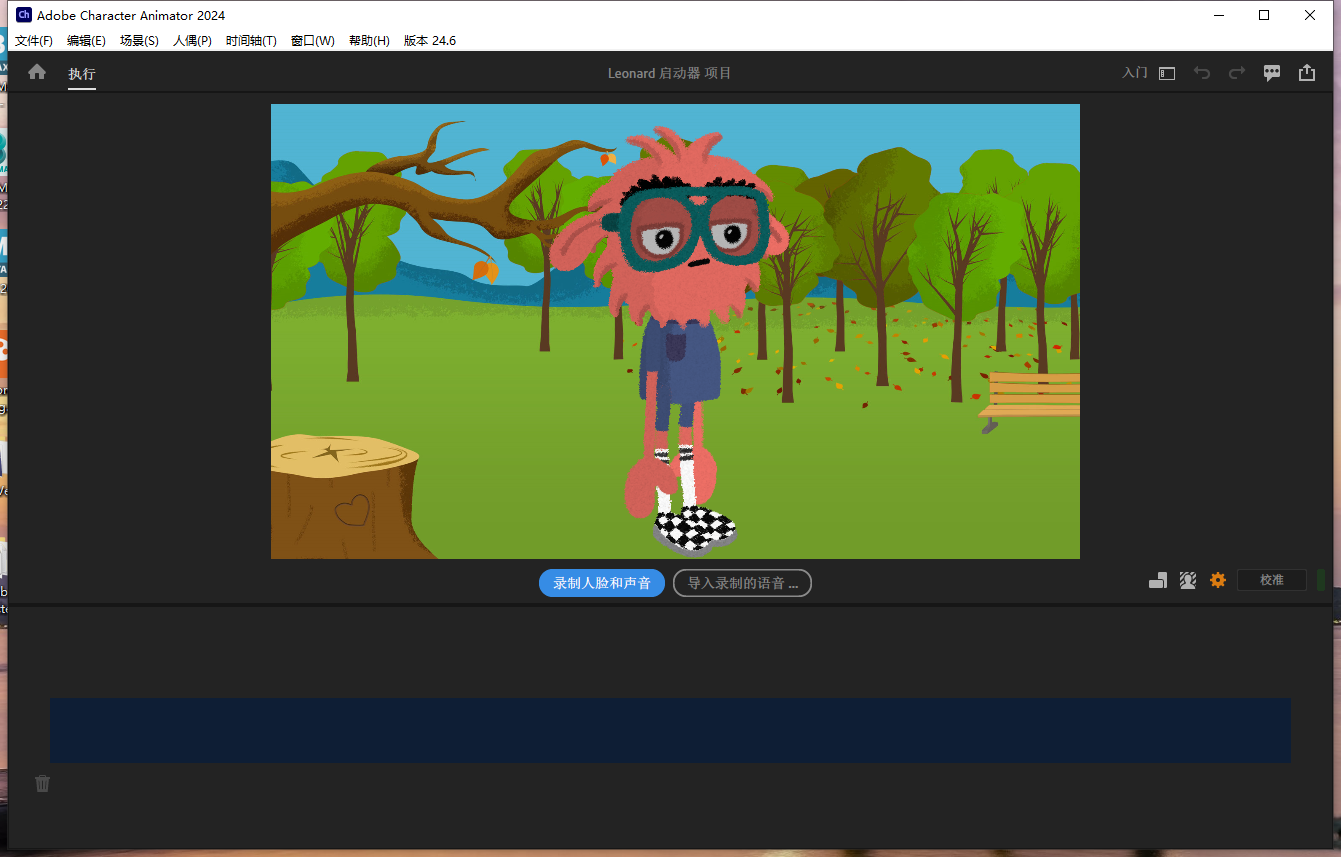Open the 编辑(E) menu

point(86,41)
